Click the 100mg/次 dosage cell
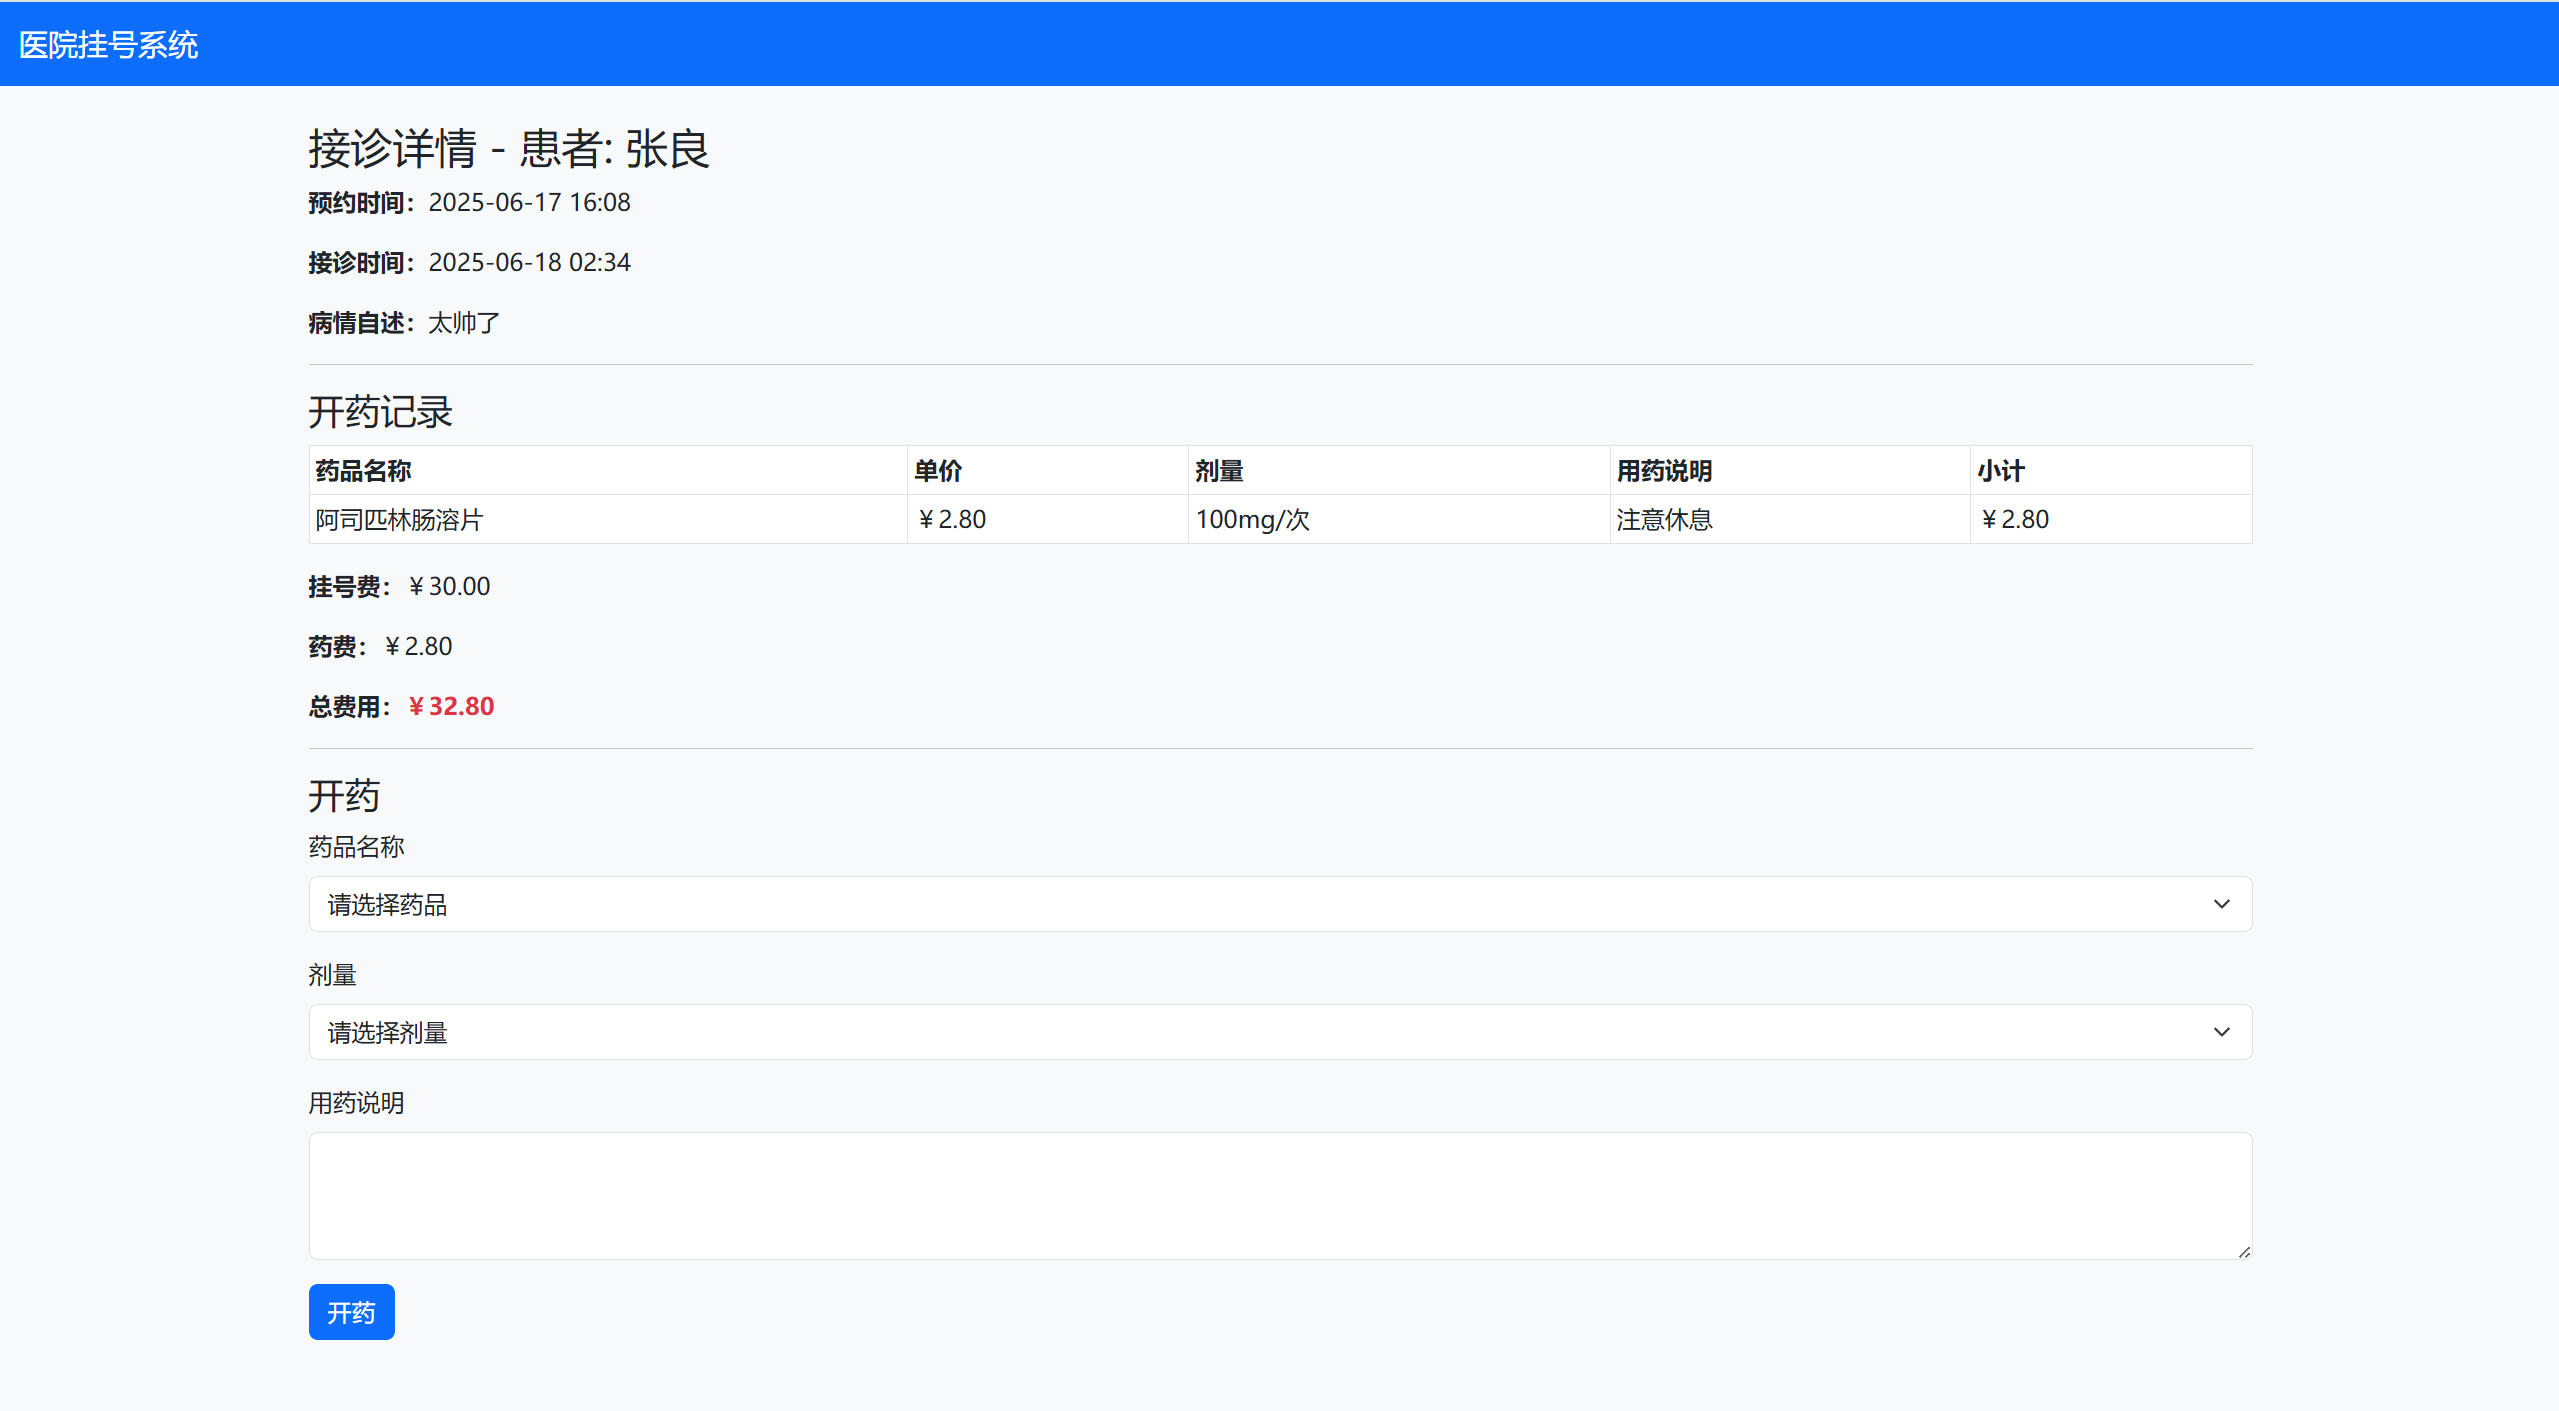 pos(1252,520)
